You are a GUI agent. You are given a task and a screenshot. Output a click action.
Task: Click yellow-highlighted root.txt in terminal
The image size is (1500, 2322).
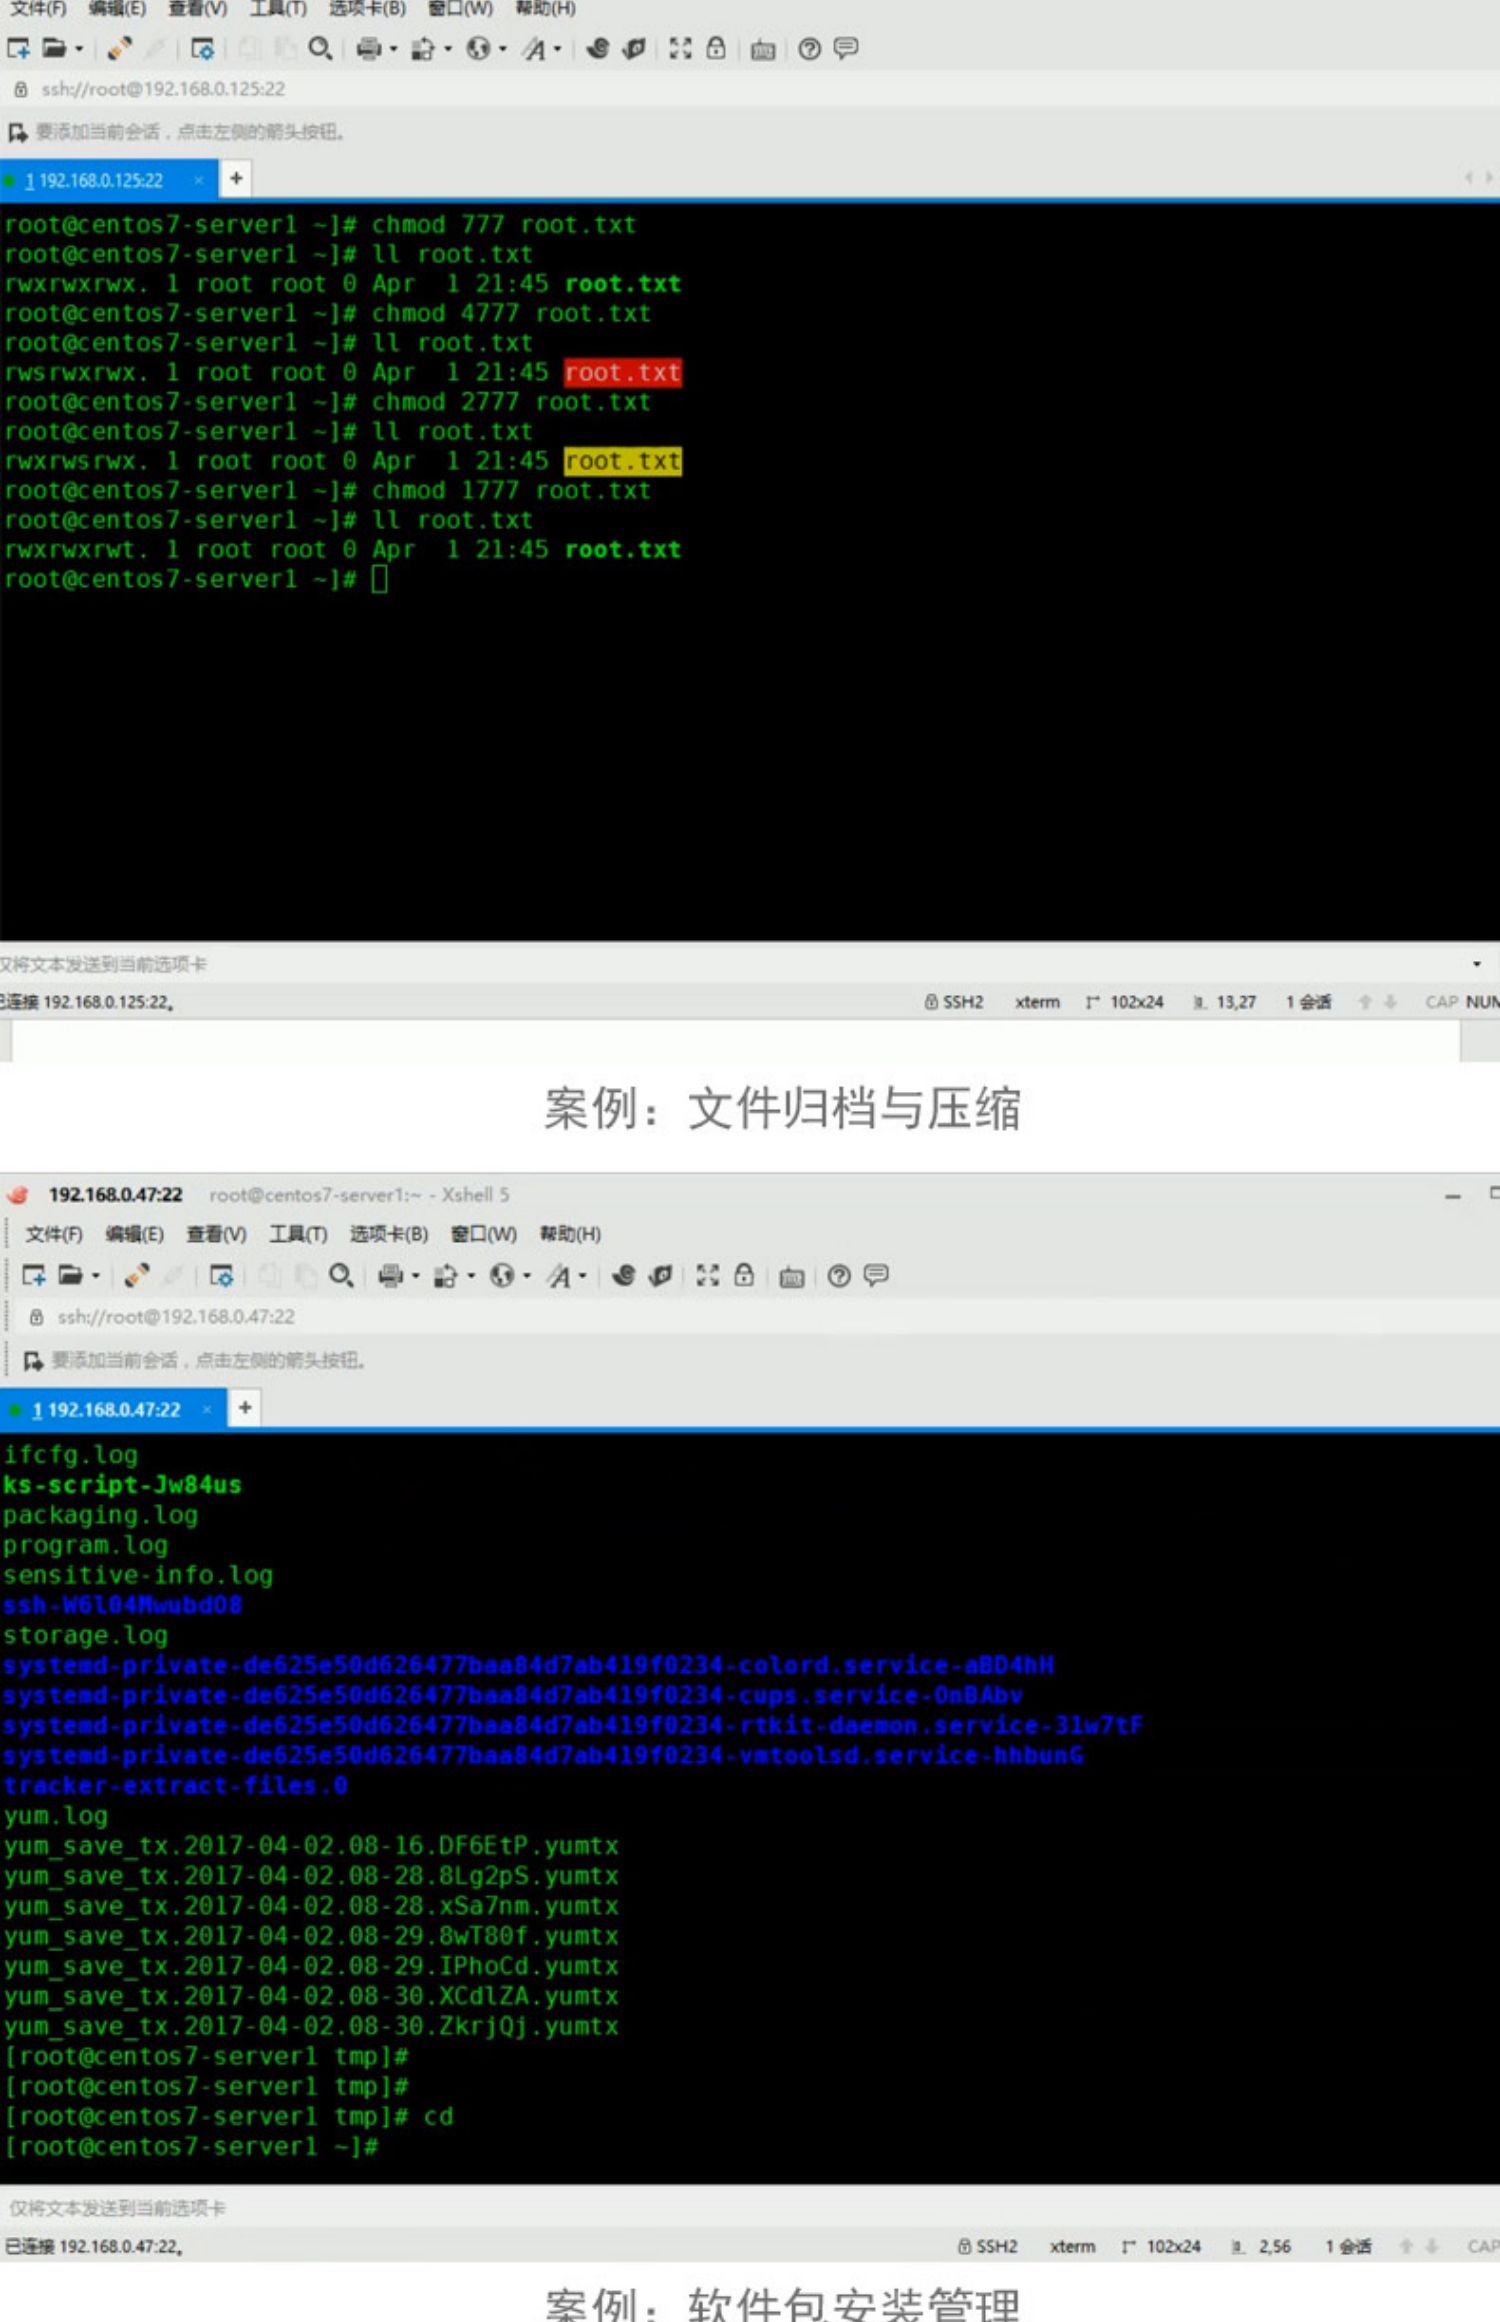tap(622, 461)
